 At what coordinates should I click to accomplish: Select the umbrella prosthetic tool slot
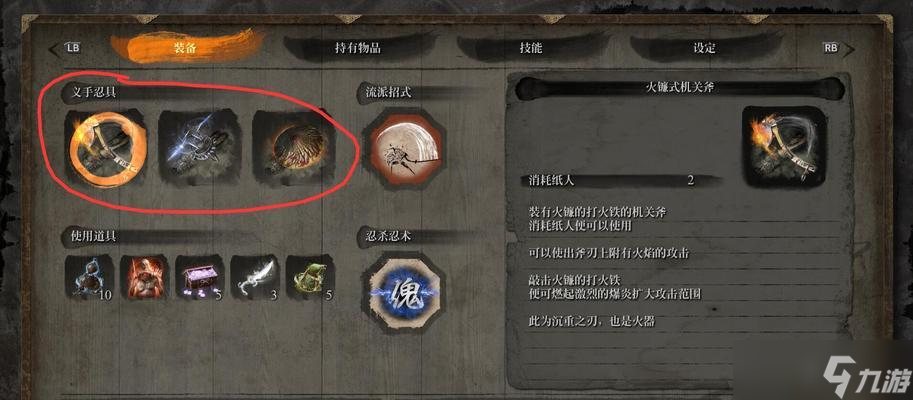point(294,145)
